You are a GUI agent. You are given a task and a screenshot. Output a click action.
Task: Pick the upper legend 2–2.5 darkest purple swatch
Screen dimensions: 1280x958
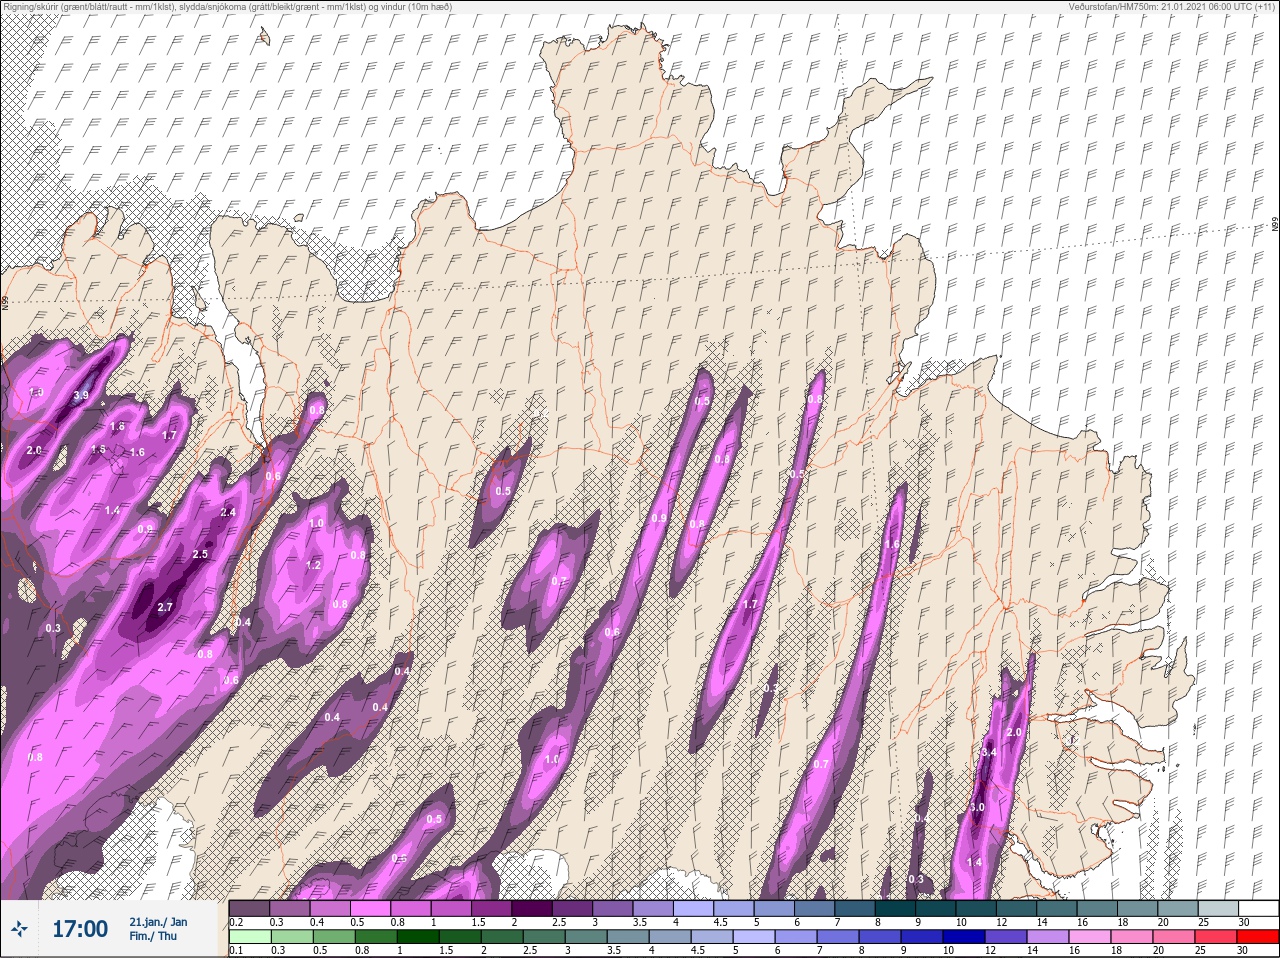point(533,908)
